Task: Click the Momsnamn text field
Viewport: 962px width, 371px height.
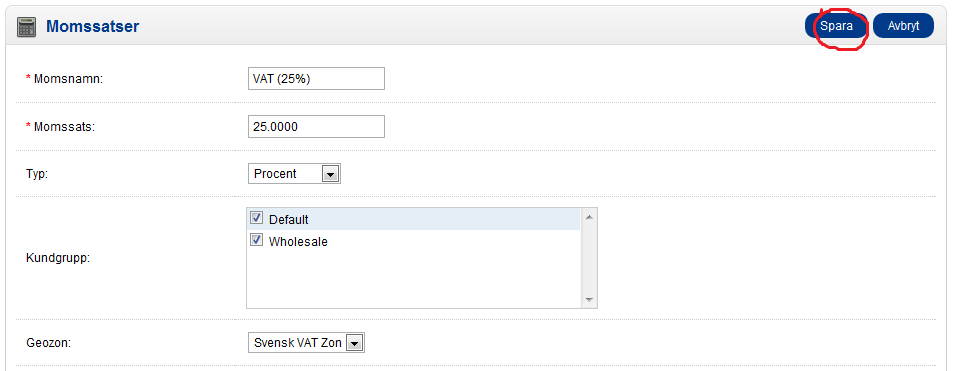Action: pos(317,78)
